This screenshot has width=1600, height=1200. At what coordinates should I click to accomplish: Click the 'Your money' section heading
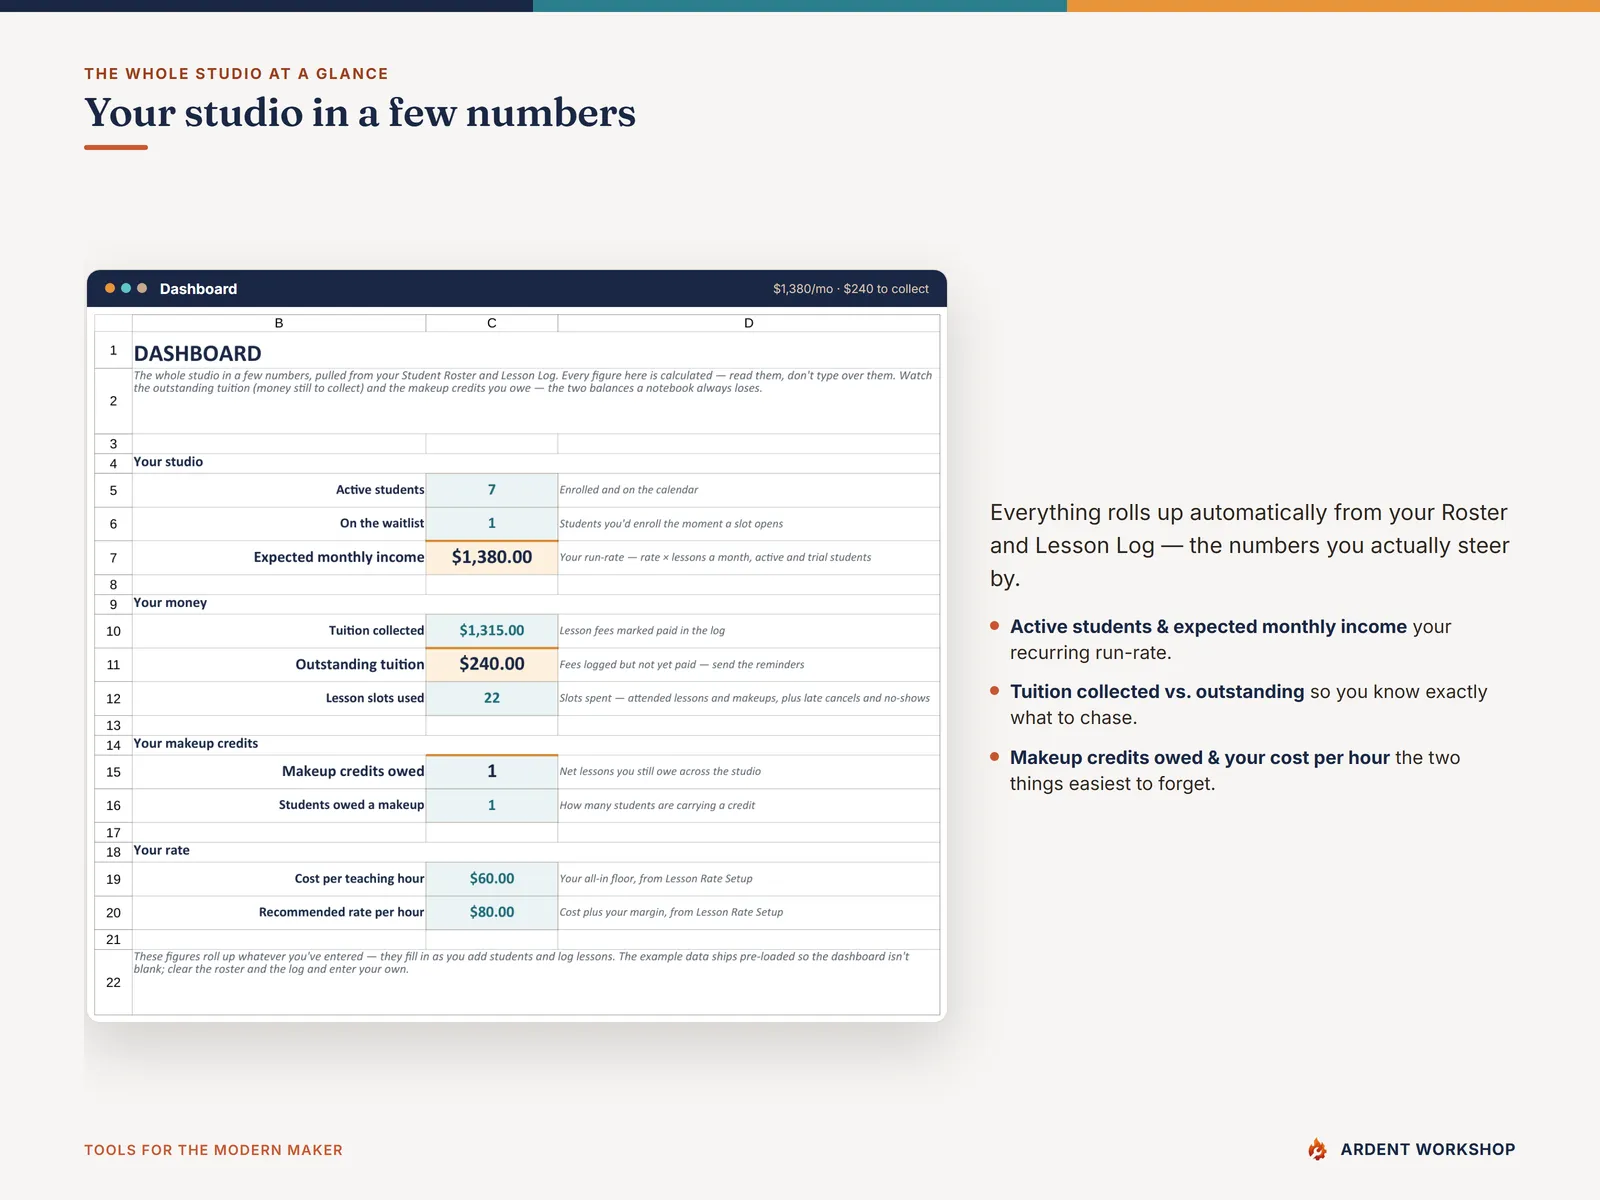pos(170,603)
